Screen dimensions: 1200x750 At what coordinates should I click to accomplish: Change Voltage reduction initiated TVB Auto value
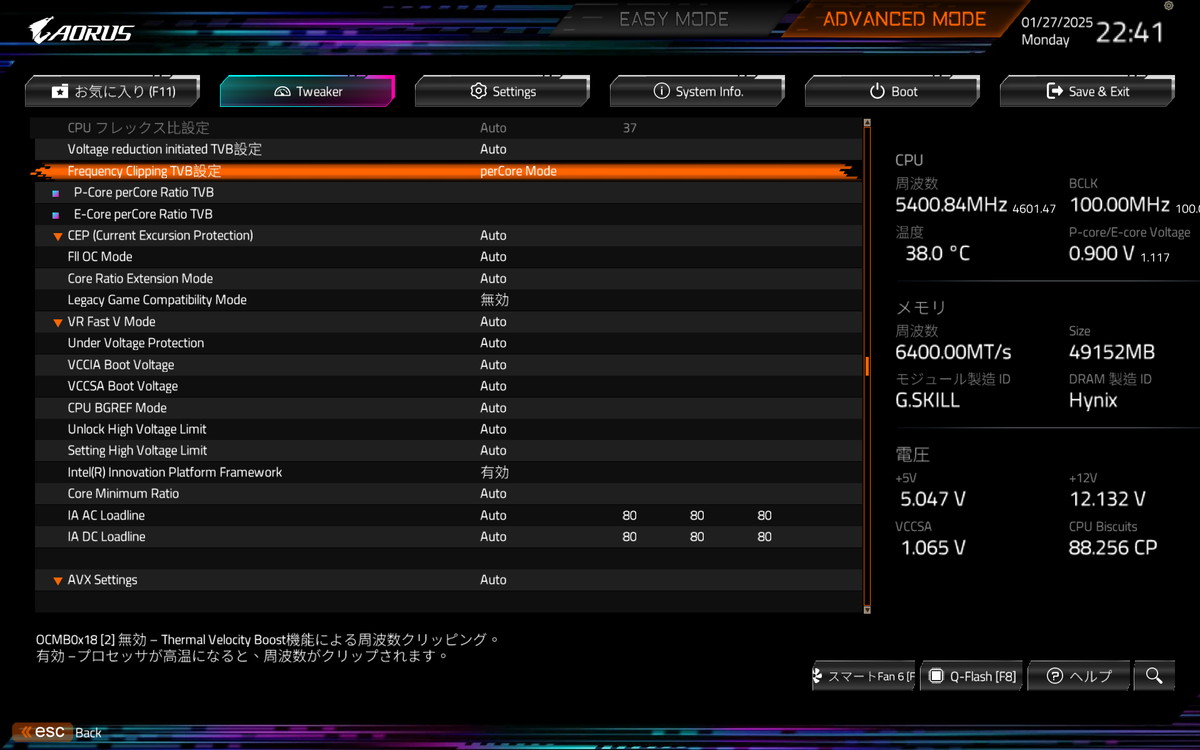493,149
